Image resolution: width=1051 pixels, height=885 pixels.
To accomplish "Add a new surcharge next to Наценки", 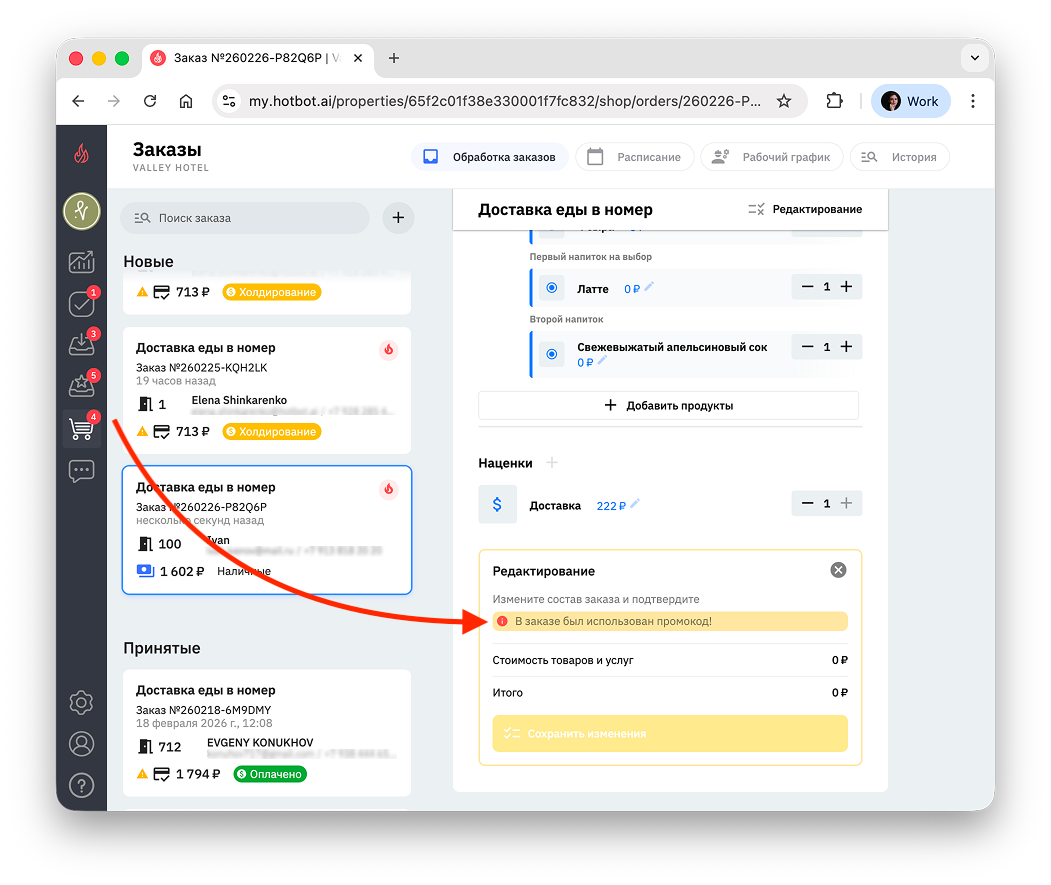I will (552, 463).
